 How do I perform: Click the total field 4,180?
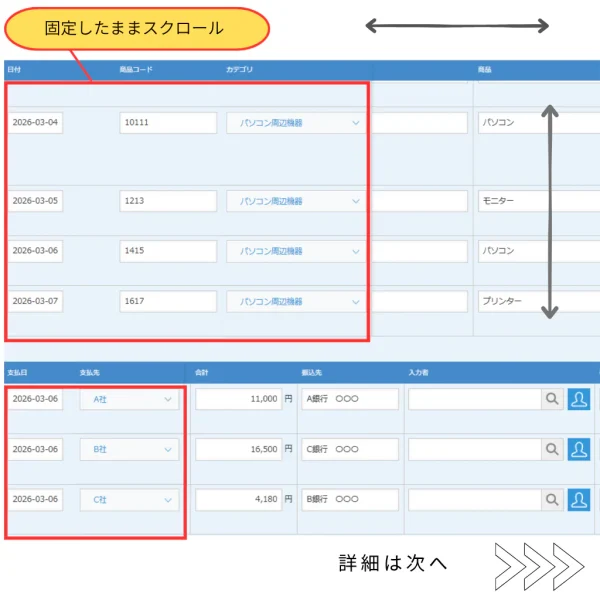point(238,499)
